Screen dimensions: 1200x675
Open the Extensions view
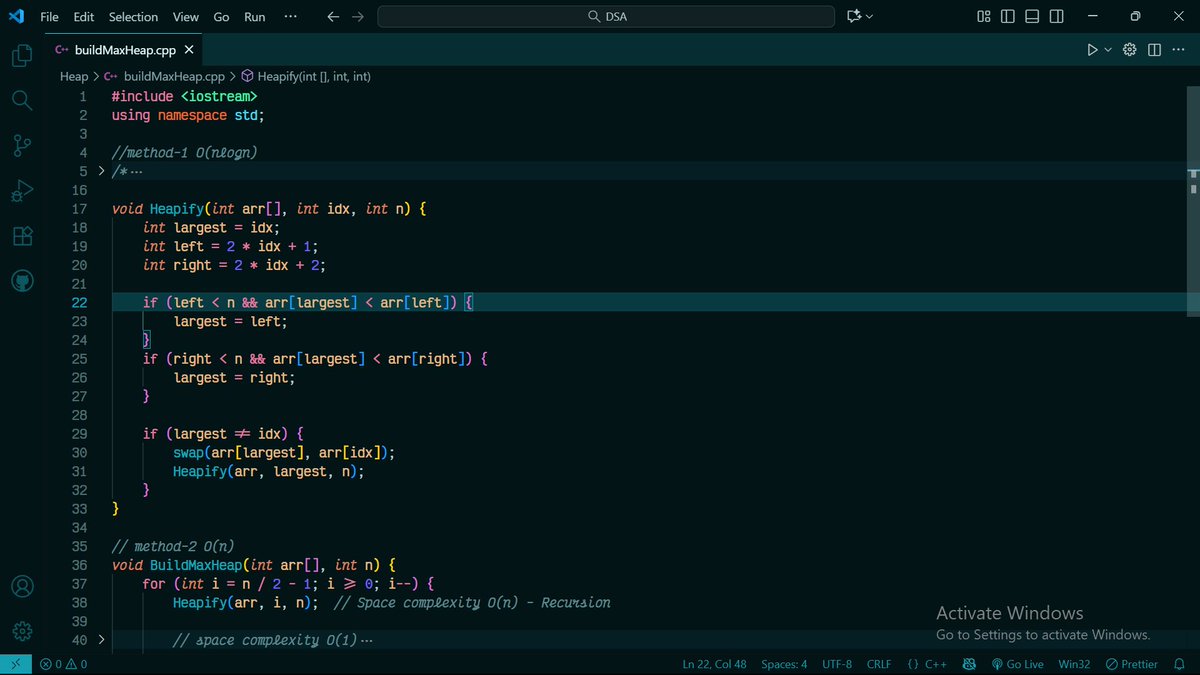22,236
